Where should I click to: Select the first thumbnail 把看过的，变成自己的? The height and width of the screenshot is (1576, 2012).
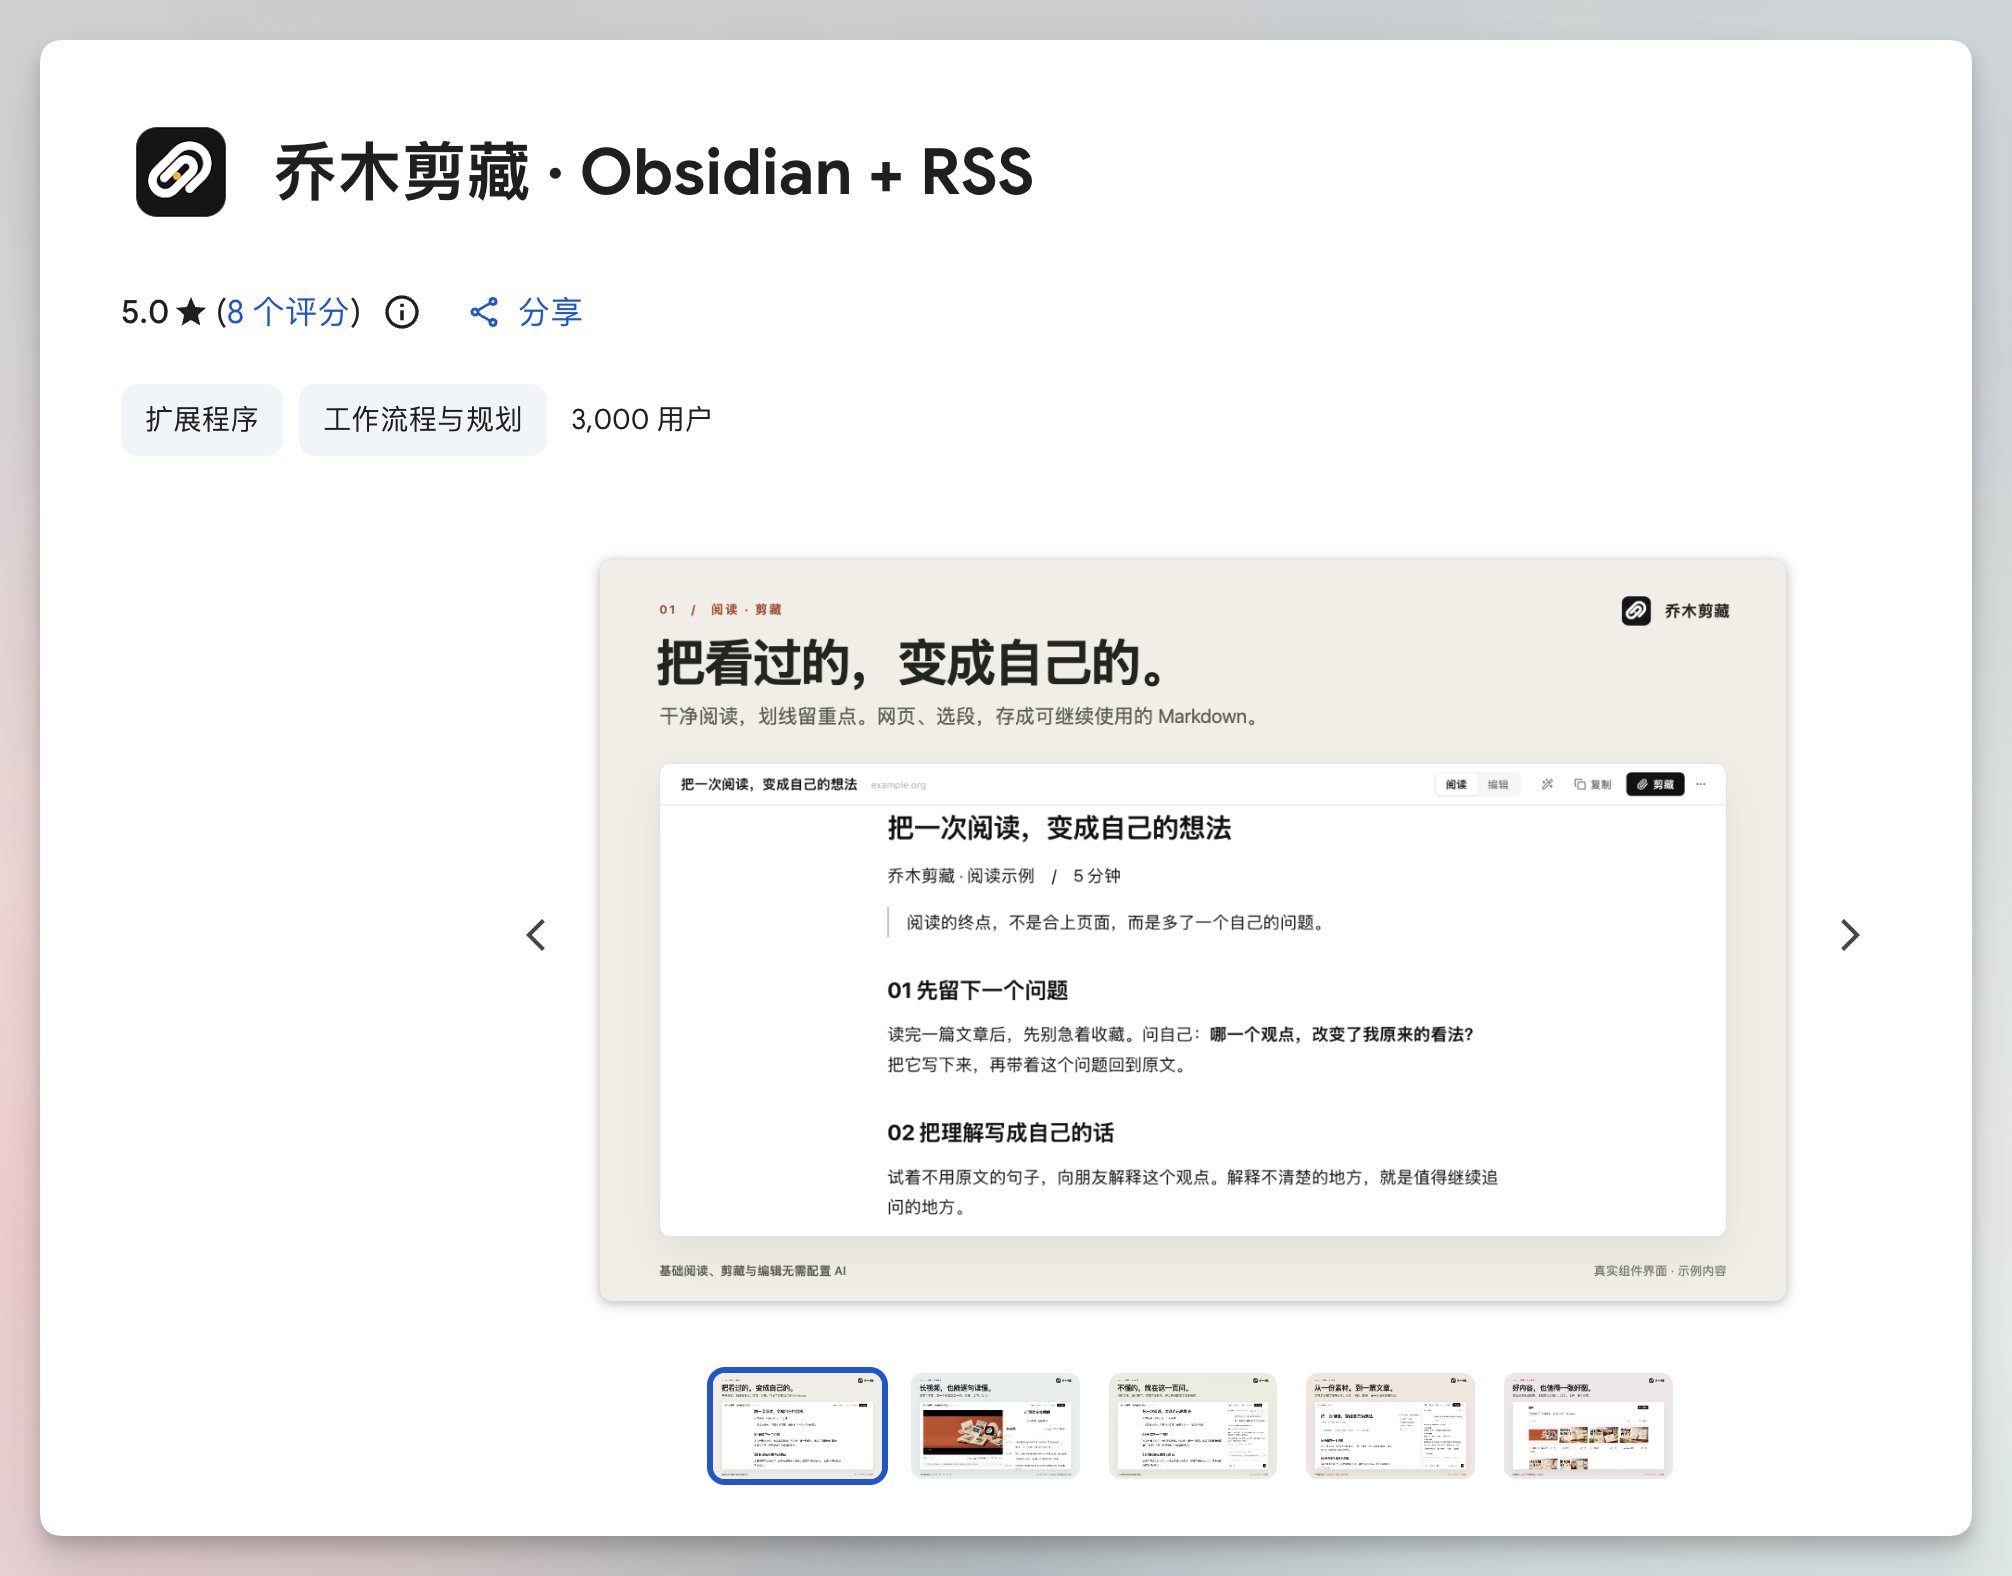click(x=797, y=1425)
